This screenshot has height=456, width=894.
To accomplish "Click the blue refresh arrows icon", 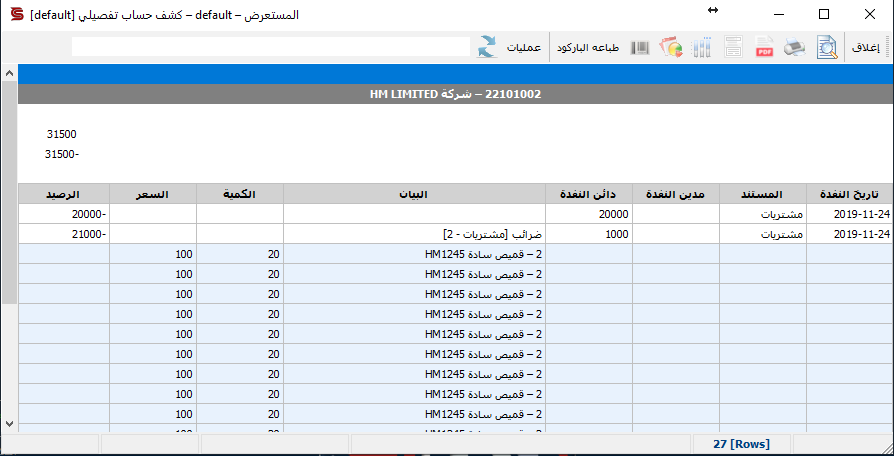I will pyautogui.click(x=487, y=47).
